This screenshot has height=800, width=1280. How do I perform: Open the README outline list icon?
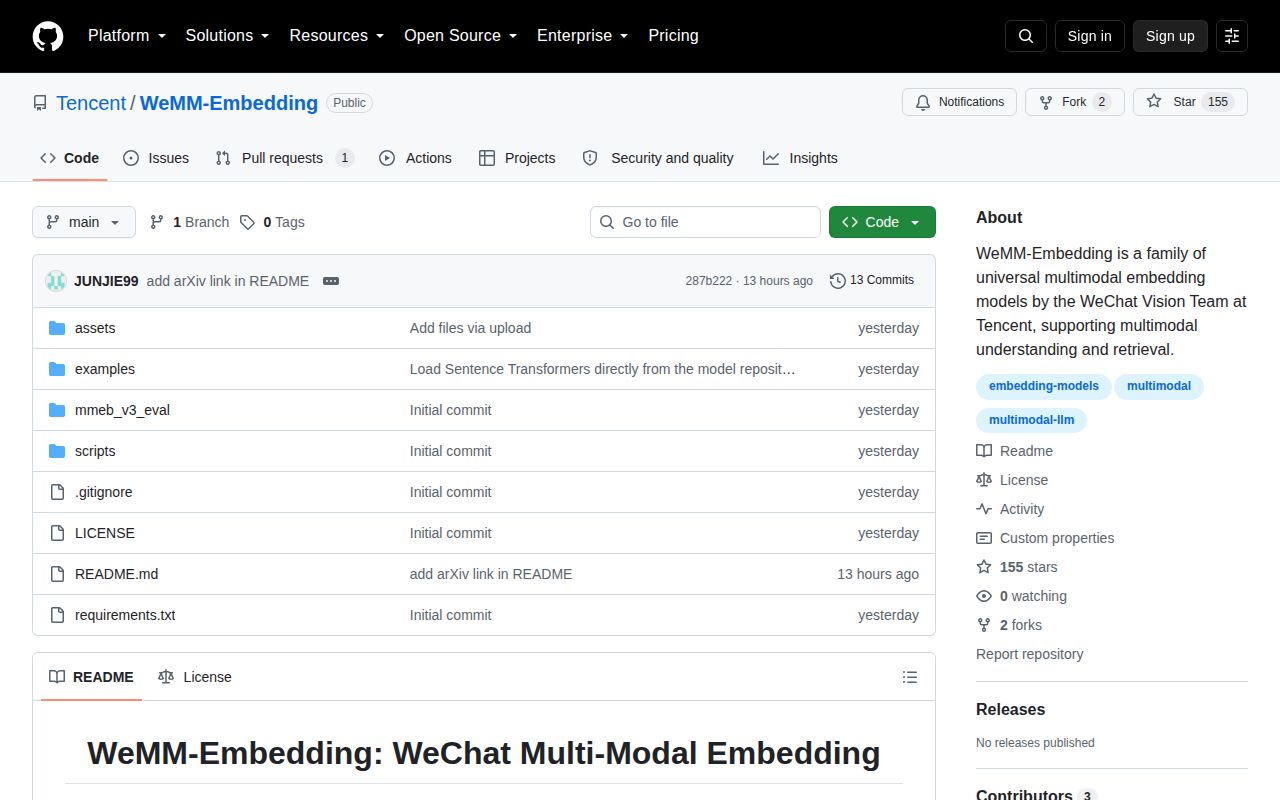point(910,677)
